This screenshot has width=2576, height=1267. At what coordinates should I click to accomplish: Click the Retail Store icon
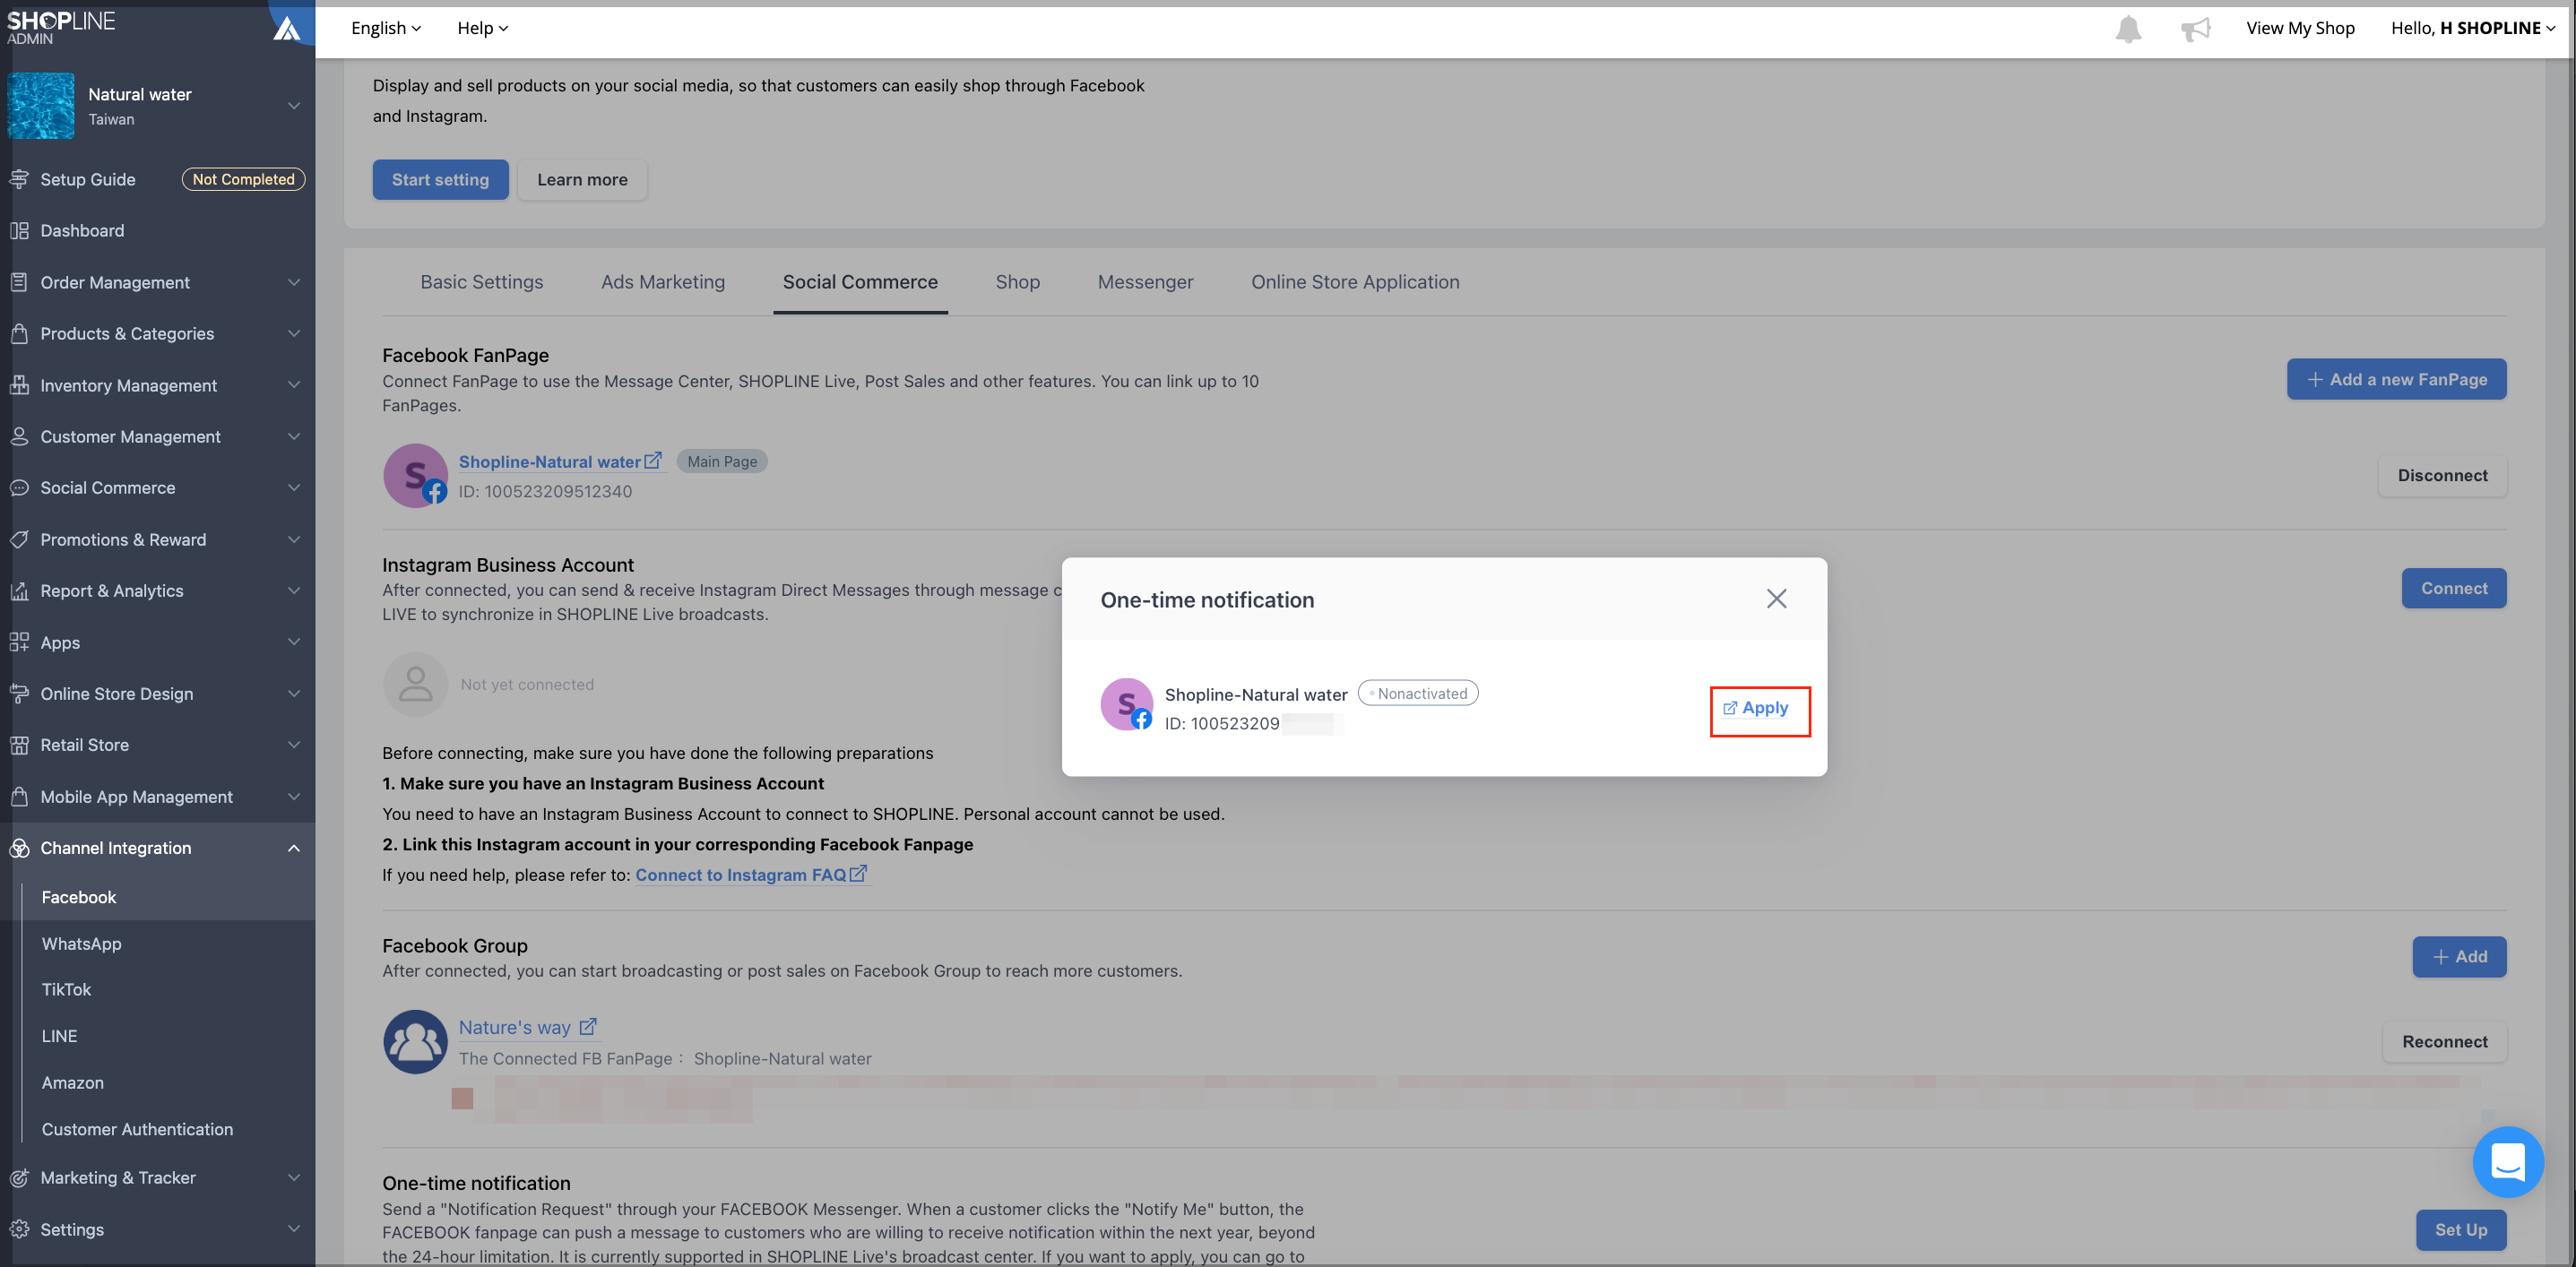point(19,745)
